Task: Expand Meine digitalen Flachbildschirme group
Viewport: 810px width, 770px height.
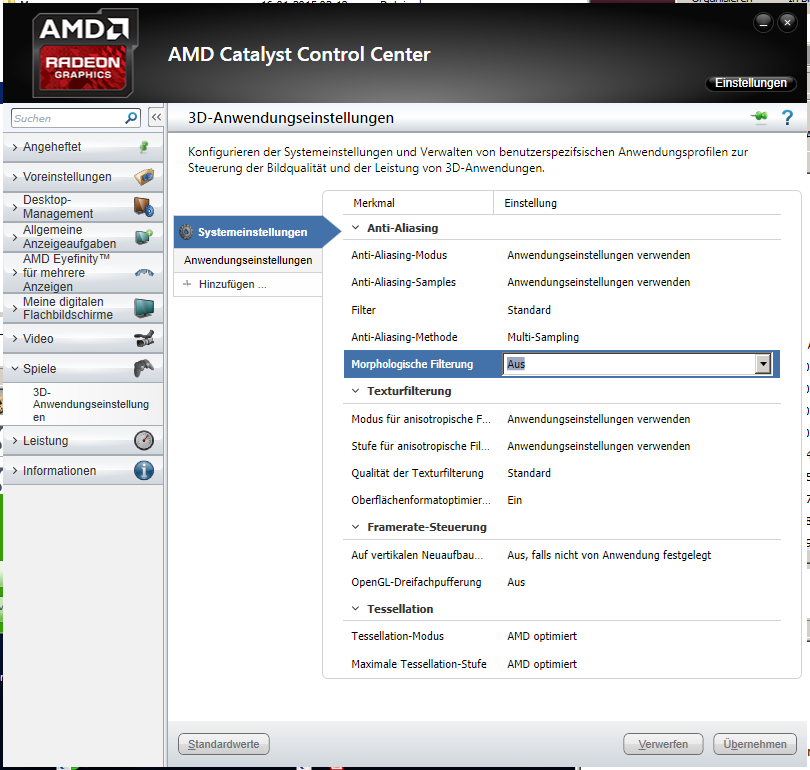Action: (15, 308)
